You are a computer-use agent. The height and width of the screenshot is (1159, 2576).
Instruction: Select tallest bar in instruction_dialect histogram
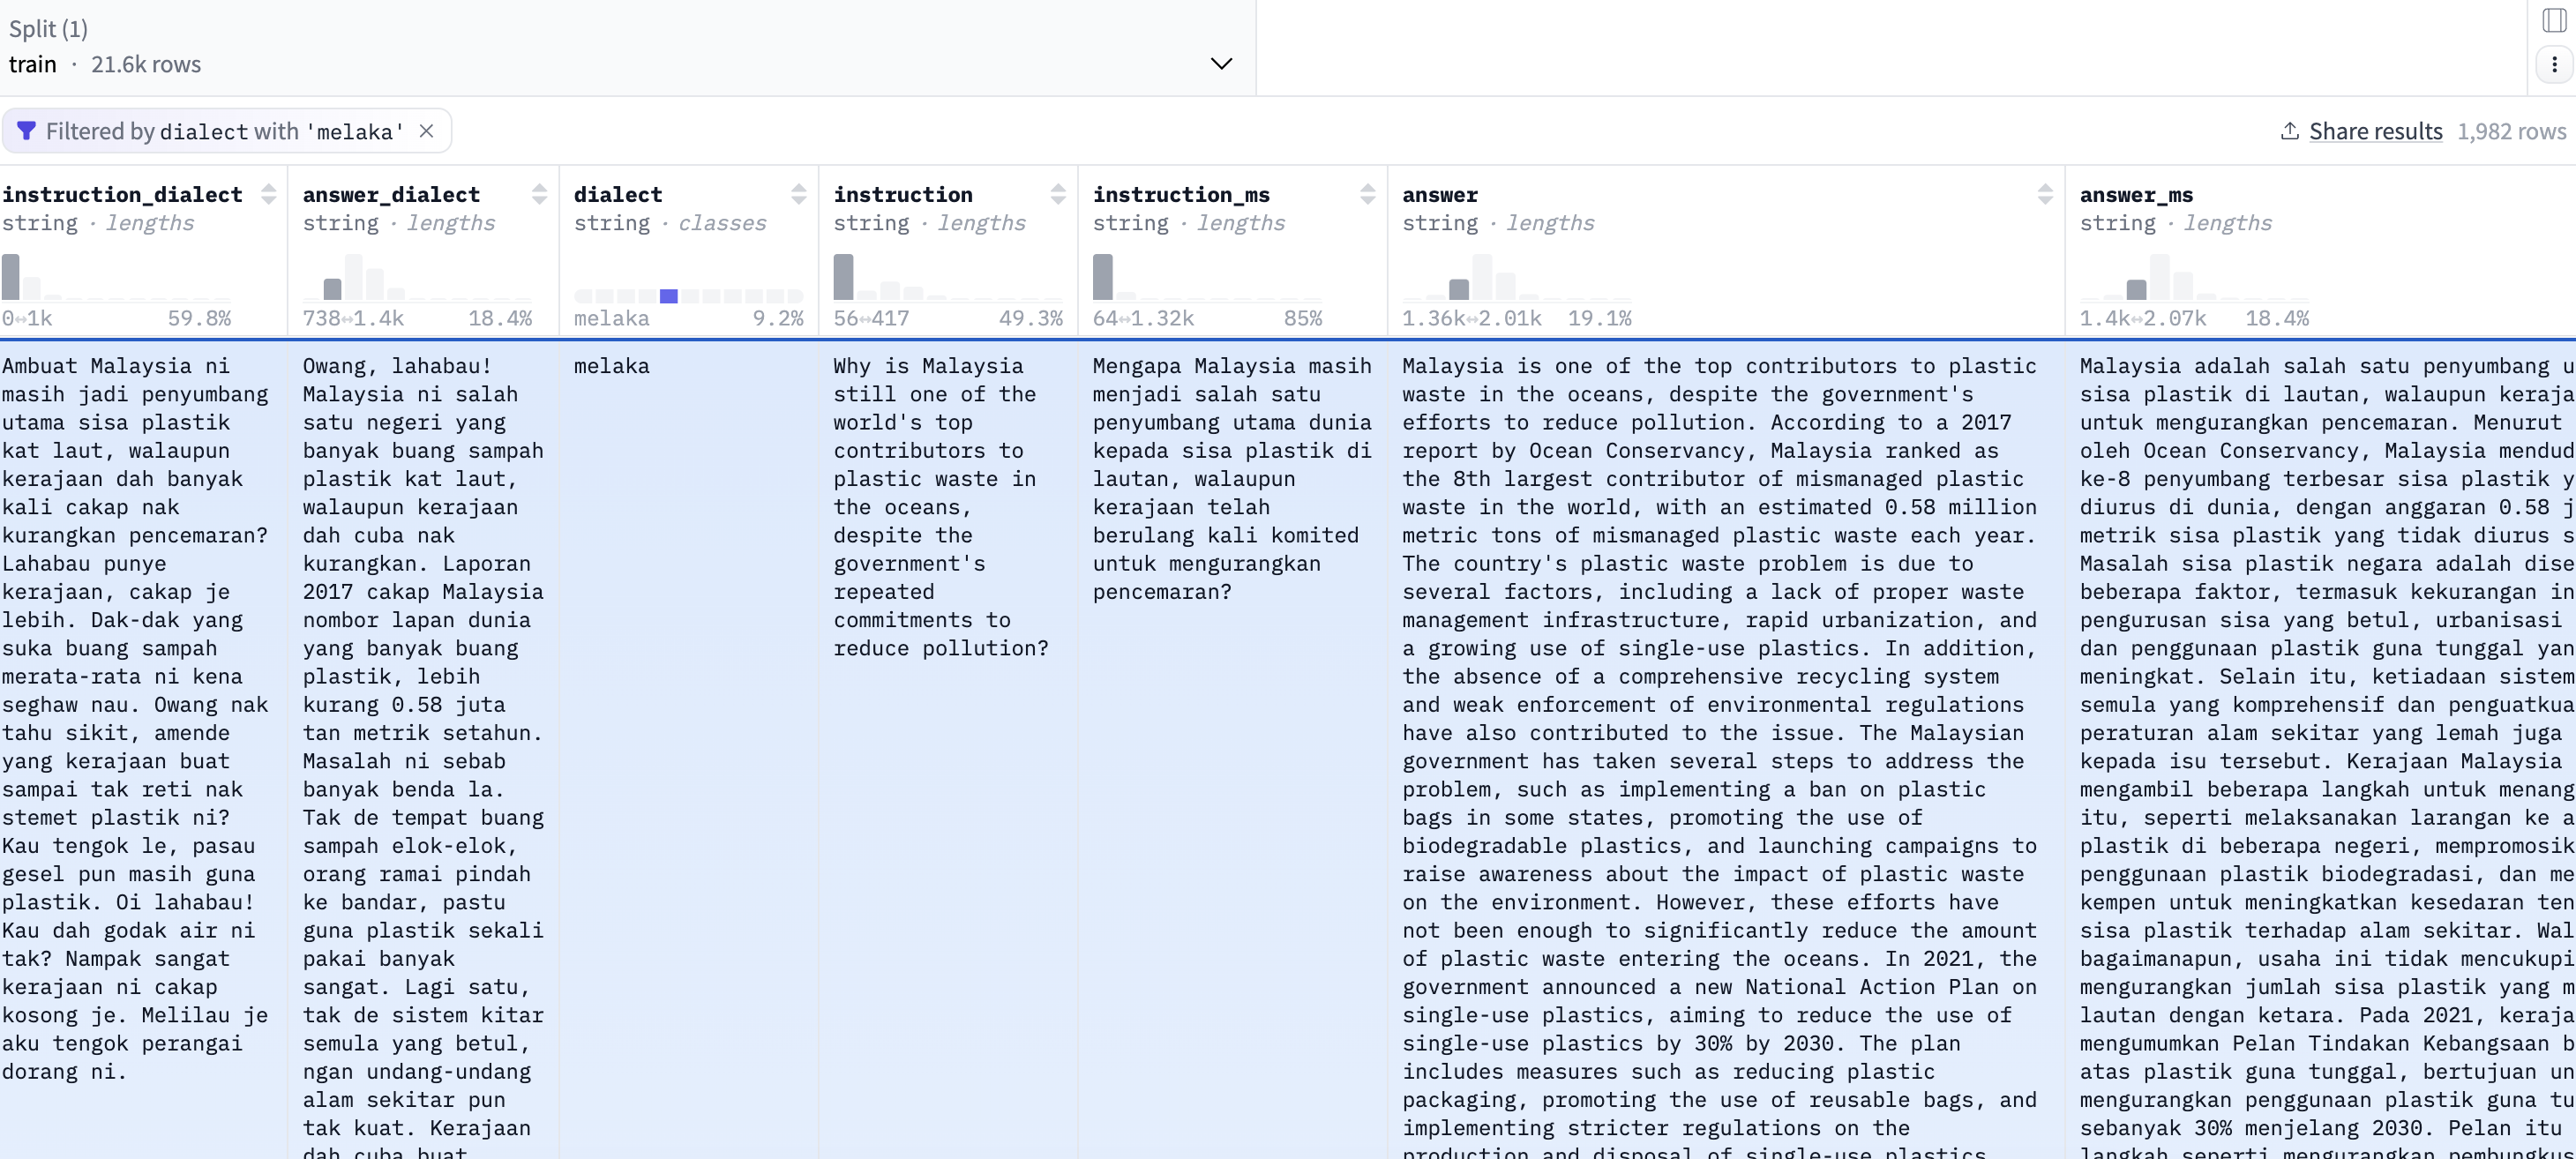(11, 277)
